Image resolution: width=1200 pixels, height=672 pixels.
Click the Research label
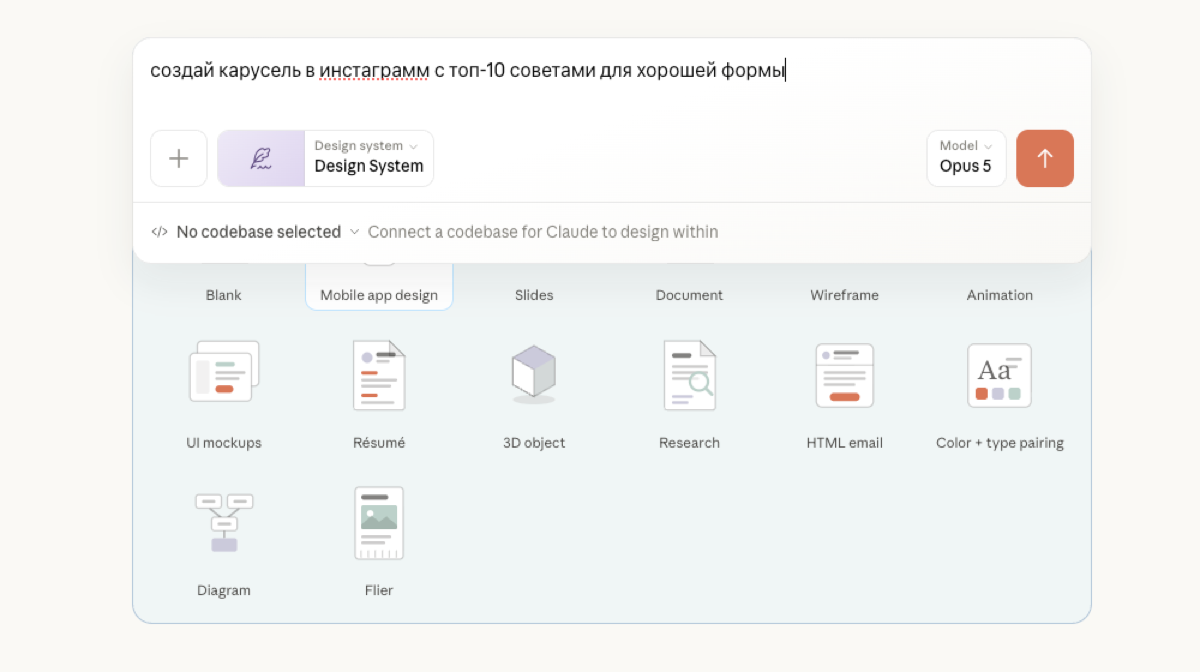pos(689,443)
